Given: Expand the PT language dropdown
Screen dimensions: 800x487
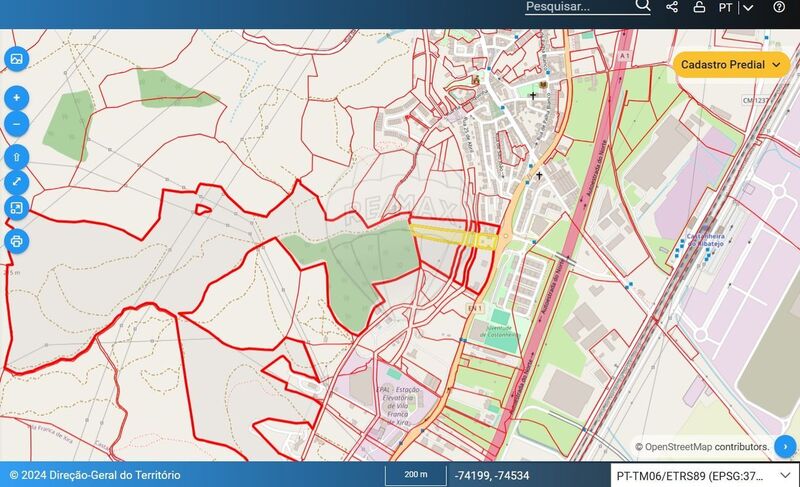Looking at the screenshot, I should click(736, 8).
